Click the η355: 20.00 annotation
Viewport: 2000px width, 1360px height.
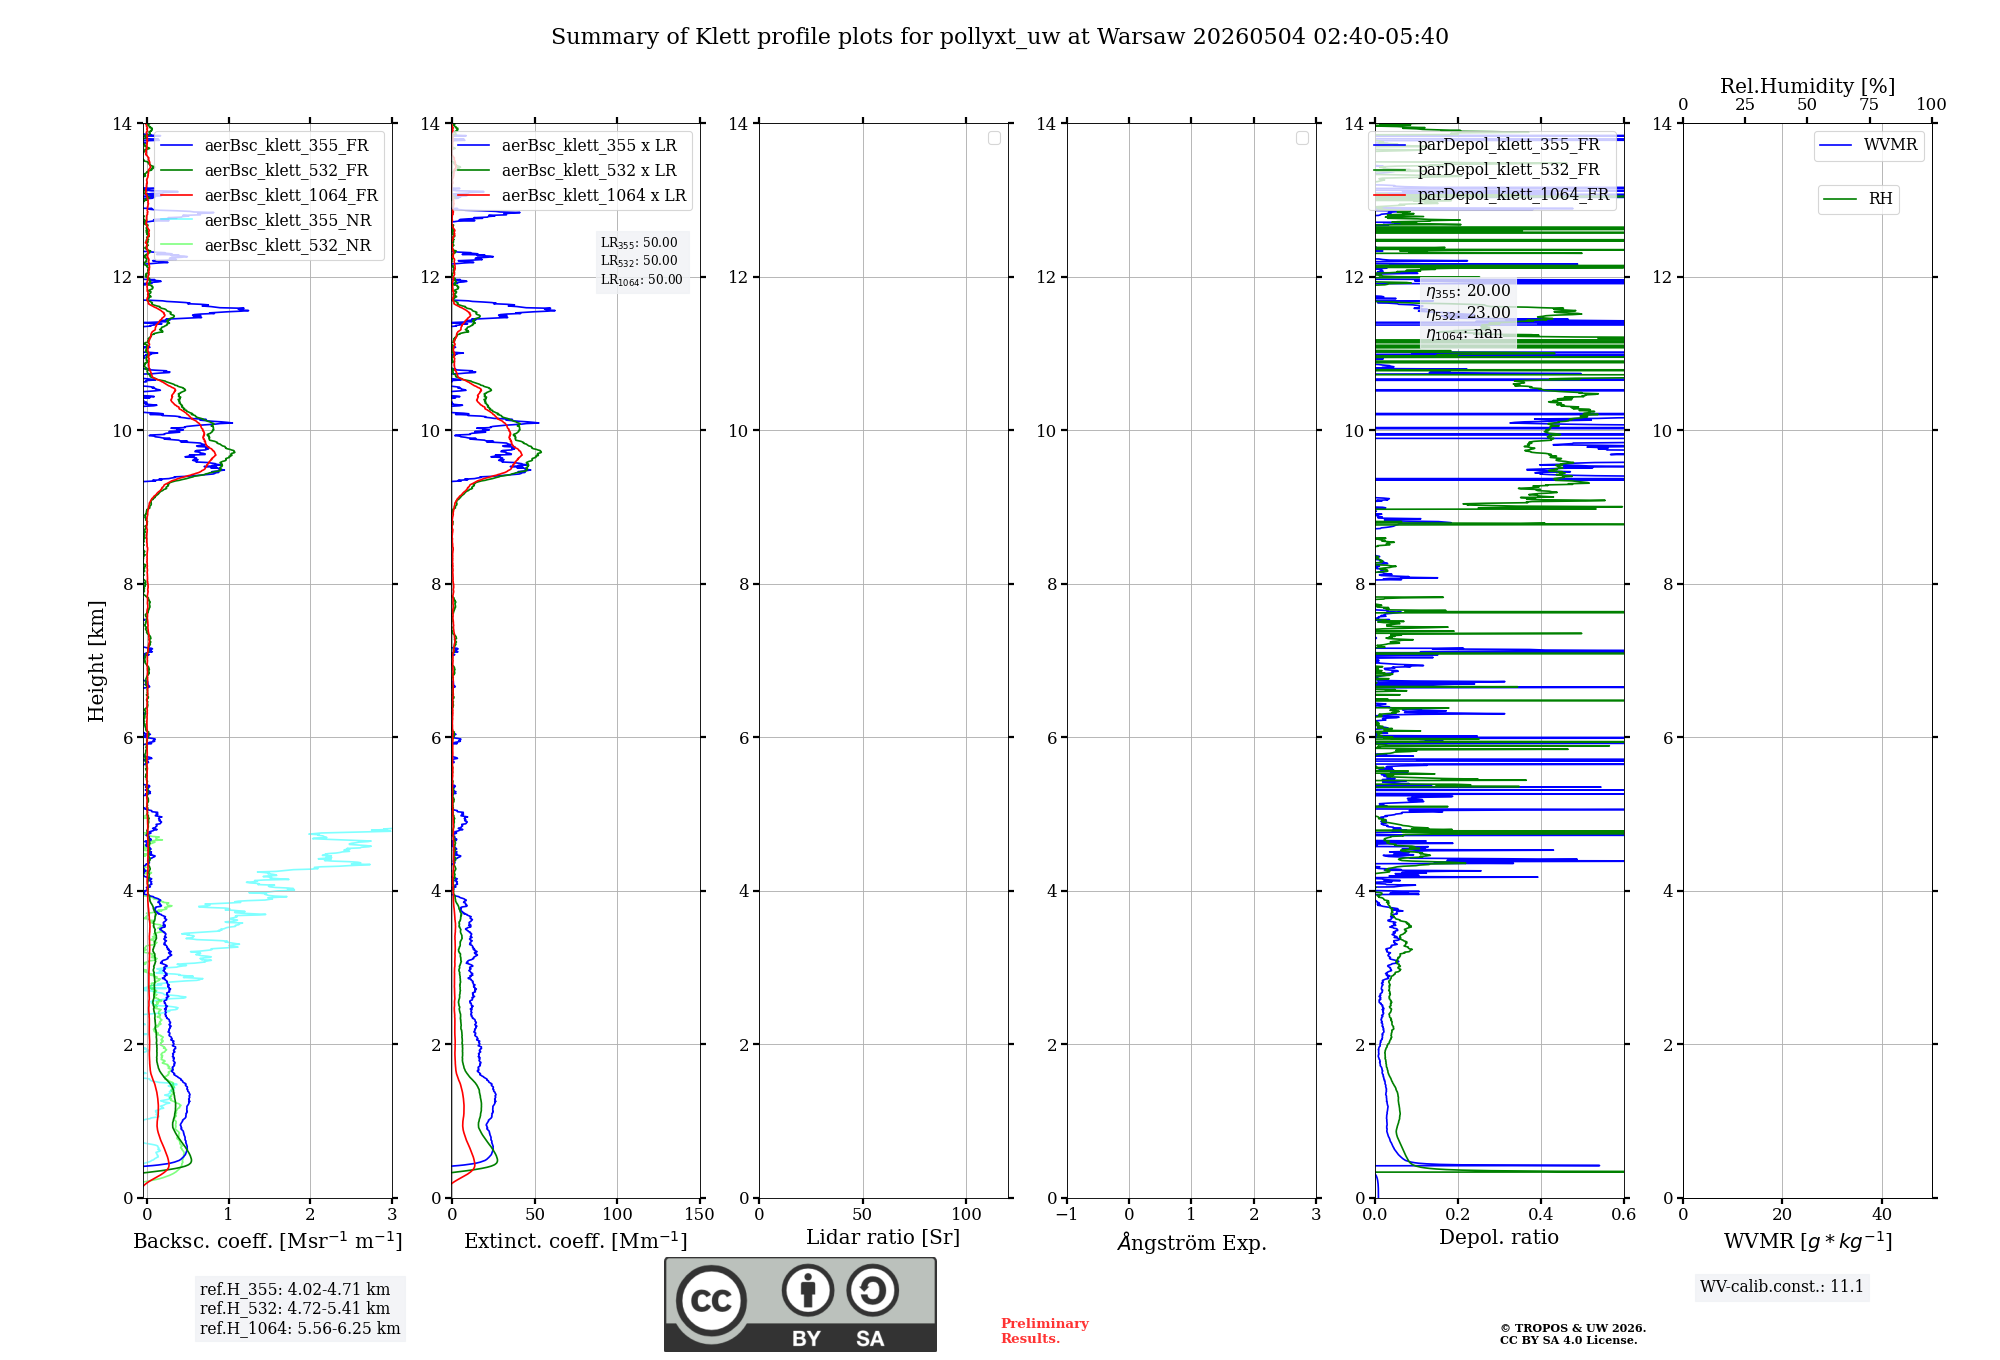click(1468, 291)
